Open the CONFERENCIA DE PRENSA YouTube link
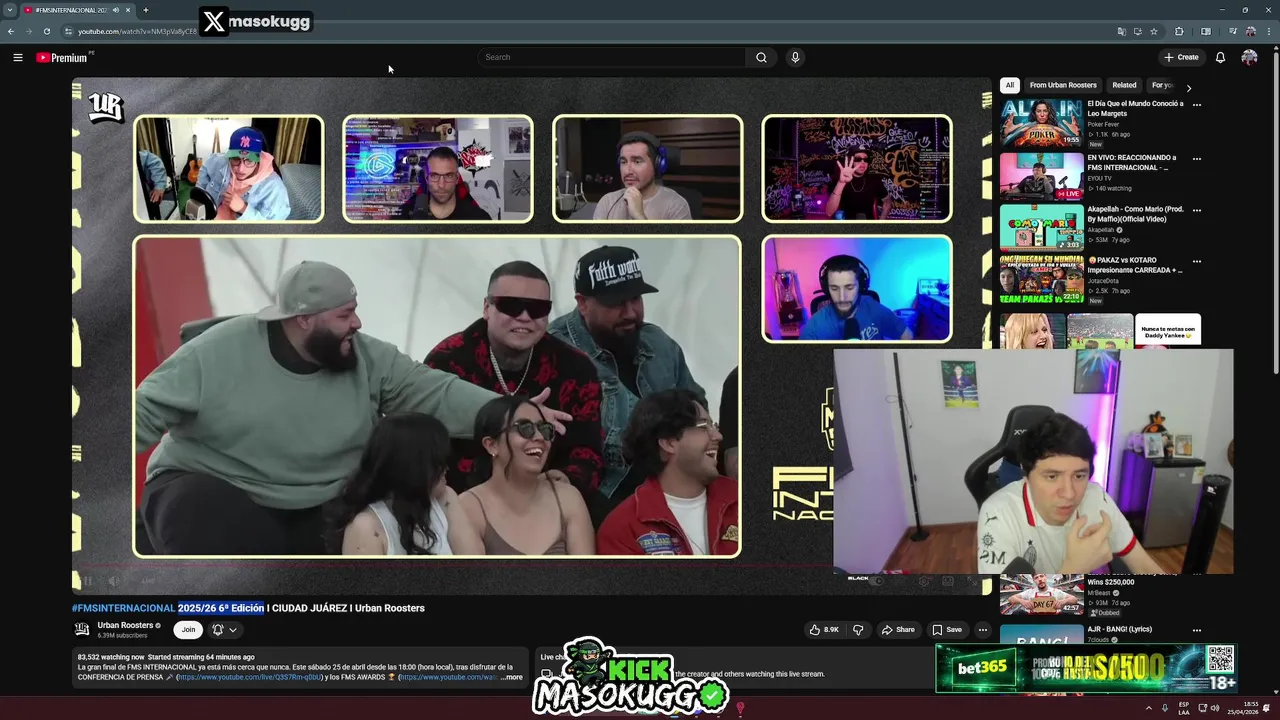 (250, 677)
